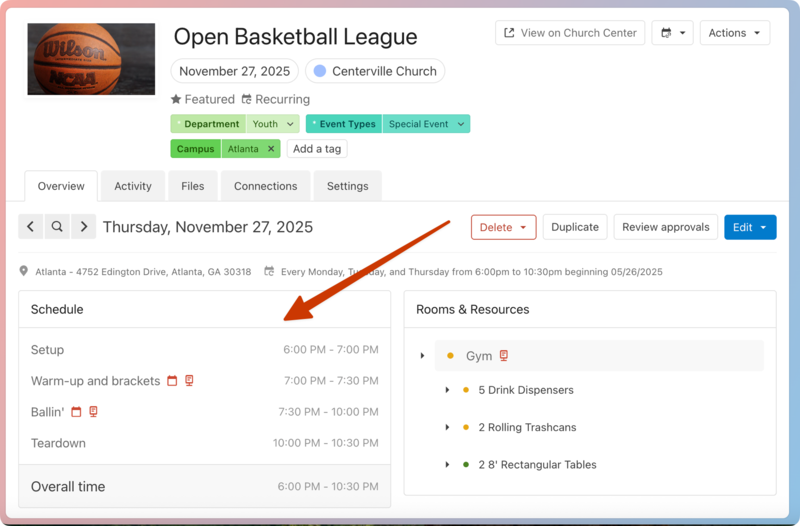This screenshot has height=526, width=800.
Task: Open the calendar subscribe dropdown button
Action: pyautogui.click(x=672, y=33)
